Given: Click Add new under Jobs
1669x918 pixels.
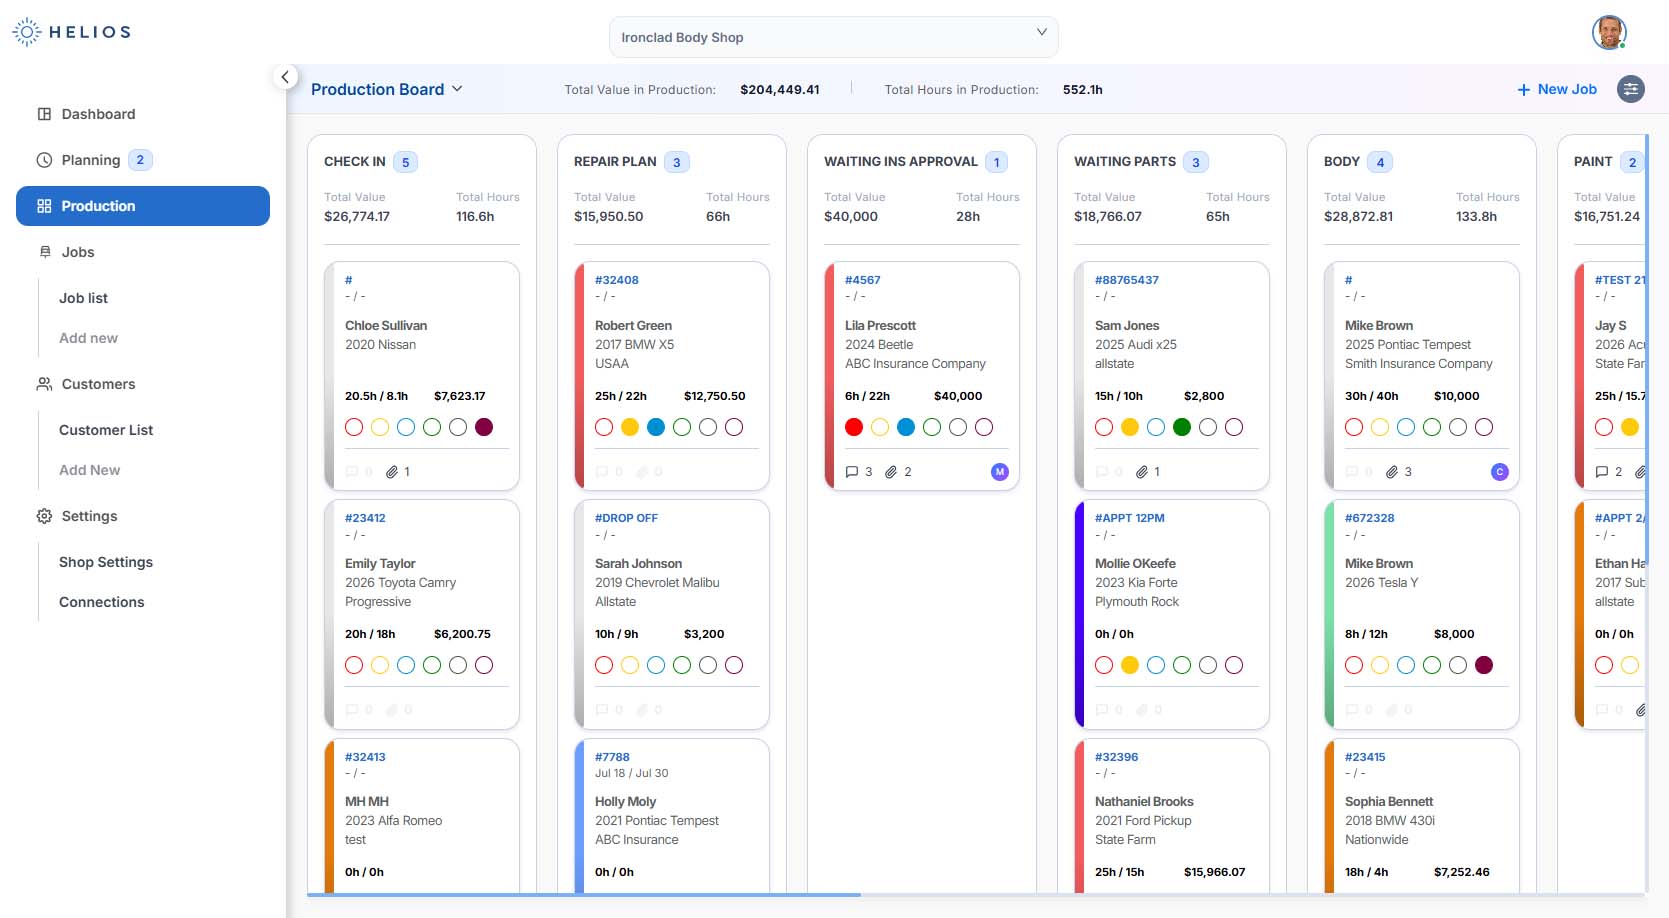Looking at the screenshot, I should coord(88,338).
